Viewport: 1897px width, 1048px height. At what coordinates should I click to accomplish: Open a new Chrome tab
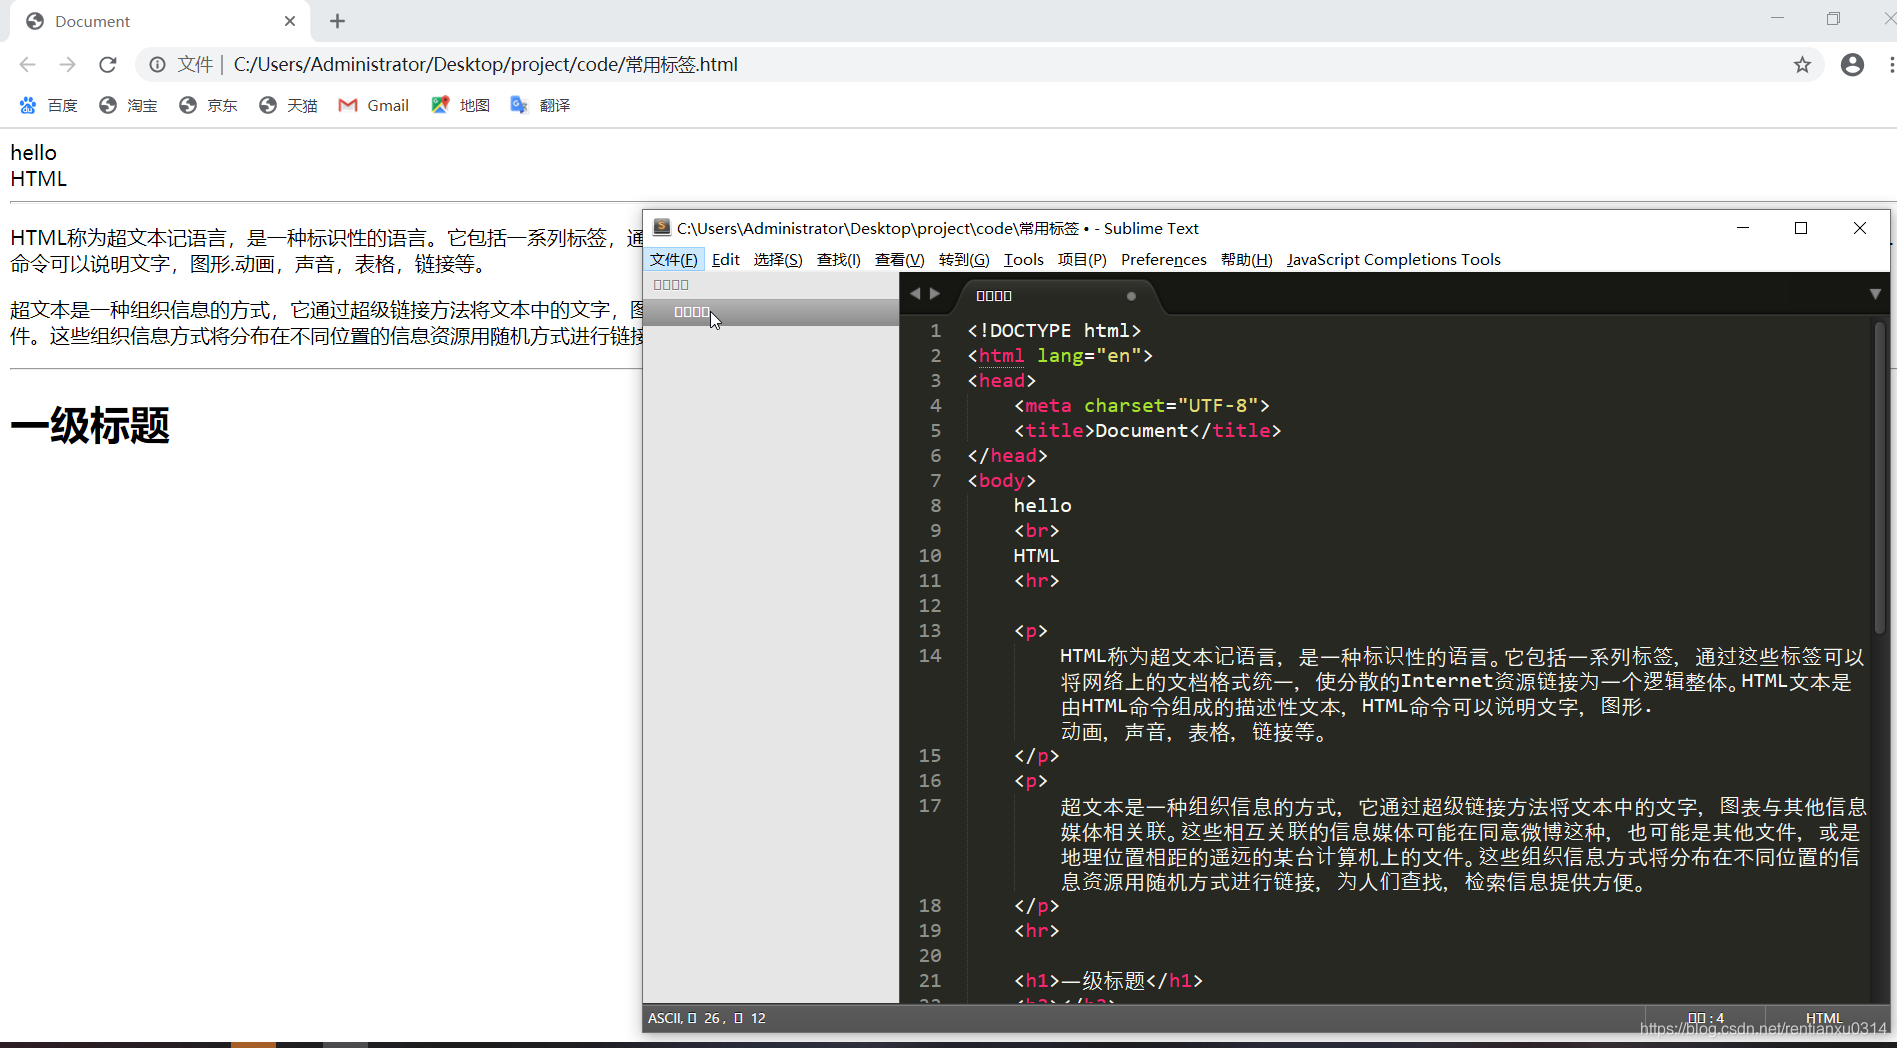[x=337, y=21]
